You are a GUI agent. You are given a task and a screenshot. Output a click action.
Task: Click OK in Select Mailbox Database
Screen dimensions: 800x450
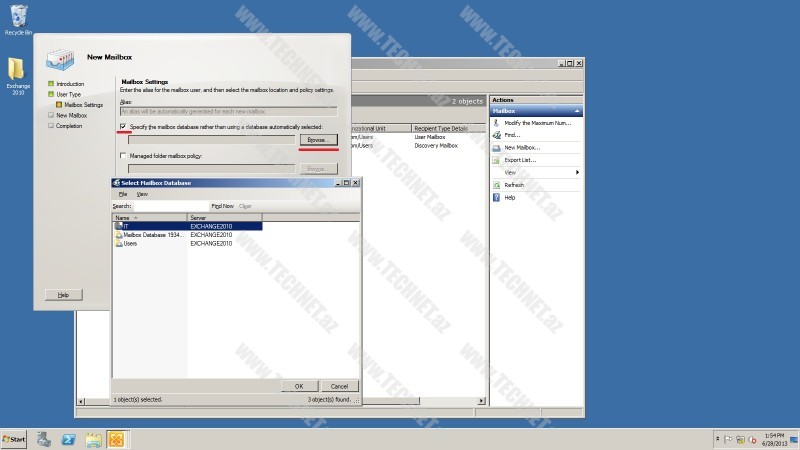pos(299,386)
